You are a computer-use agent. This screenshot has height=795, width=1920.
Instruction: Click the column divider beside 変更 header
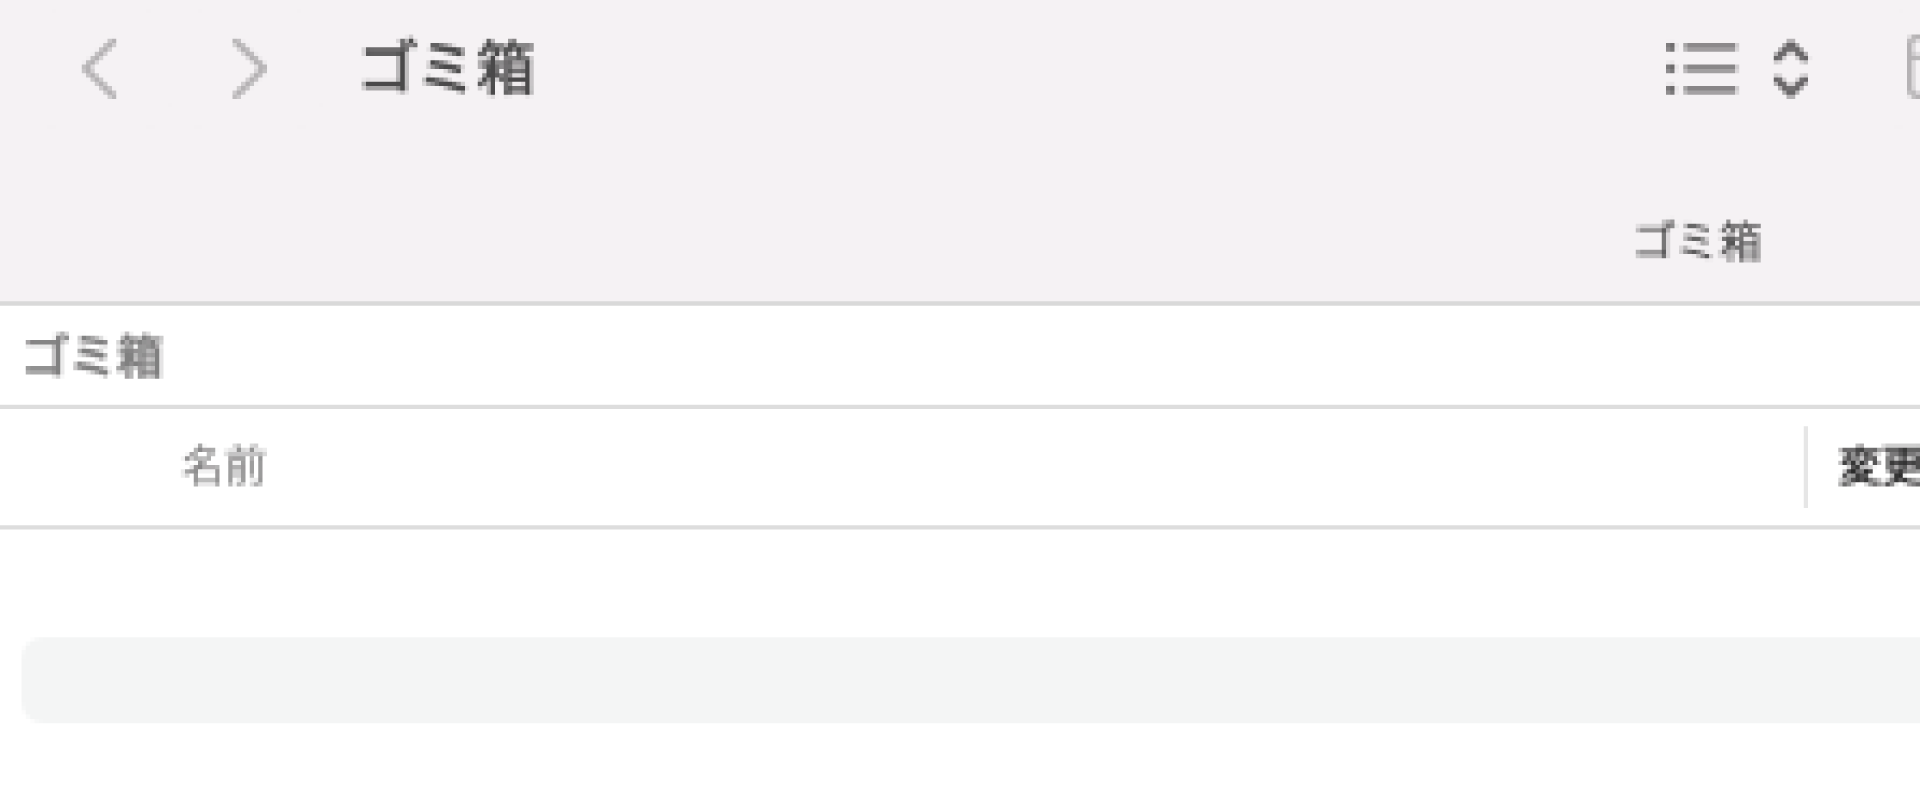click(x=1806, y=467)
